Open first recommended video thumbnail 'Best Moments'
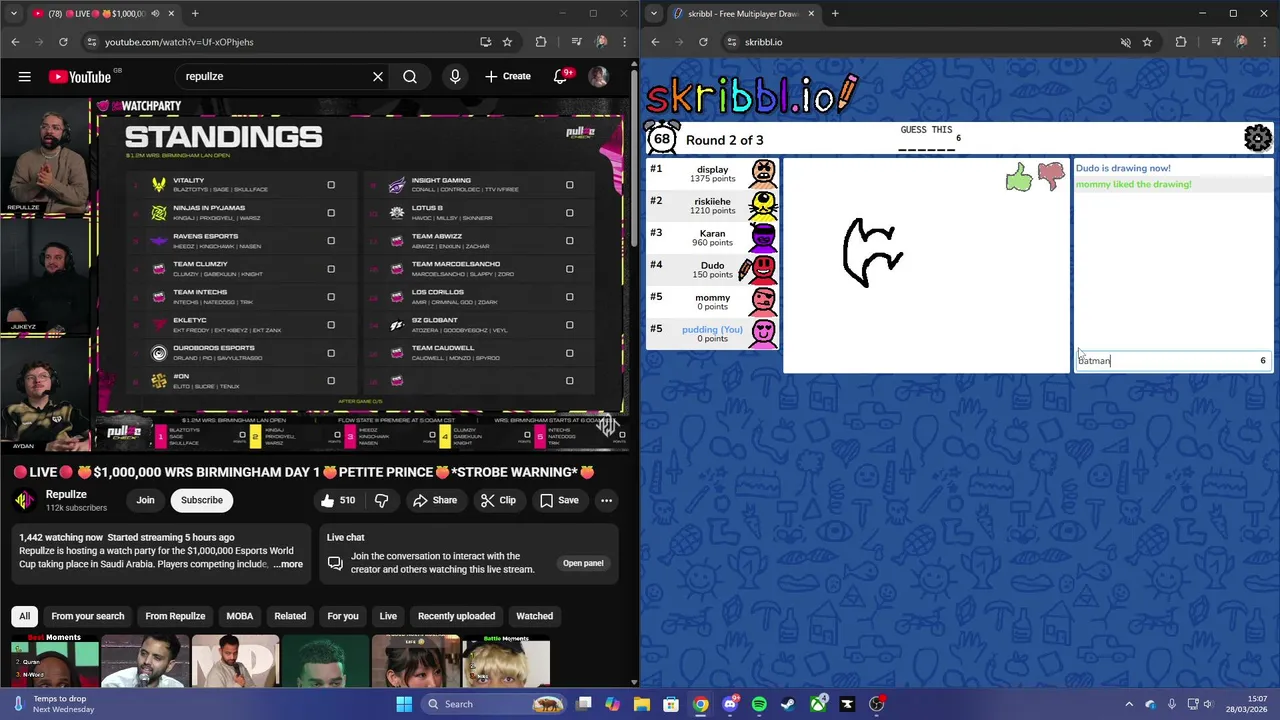Screen dimensions: 1280x720 coord(55,660)
